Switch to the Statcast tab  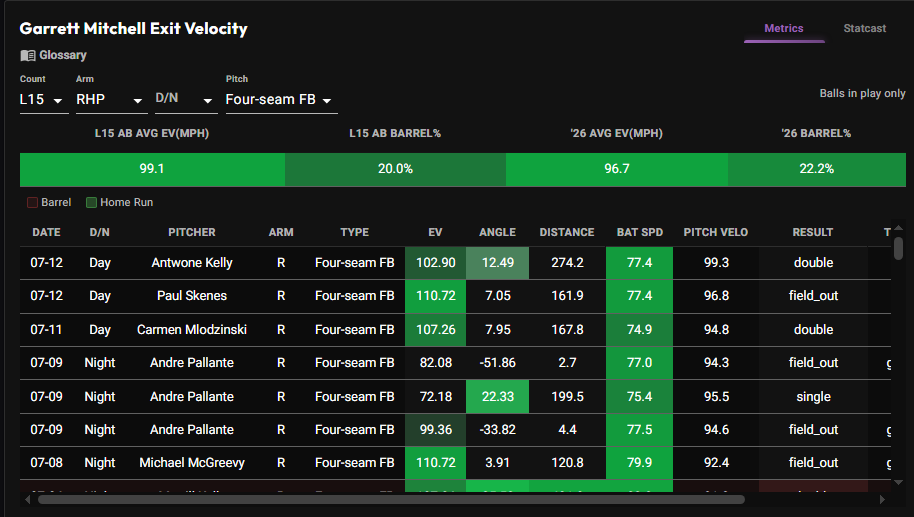pos(864,28)
